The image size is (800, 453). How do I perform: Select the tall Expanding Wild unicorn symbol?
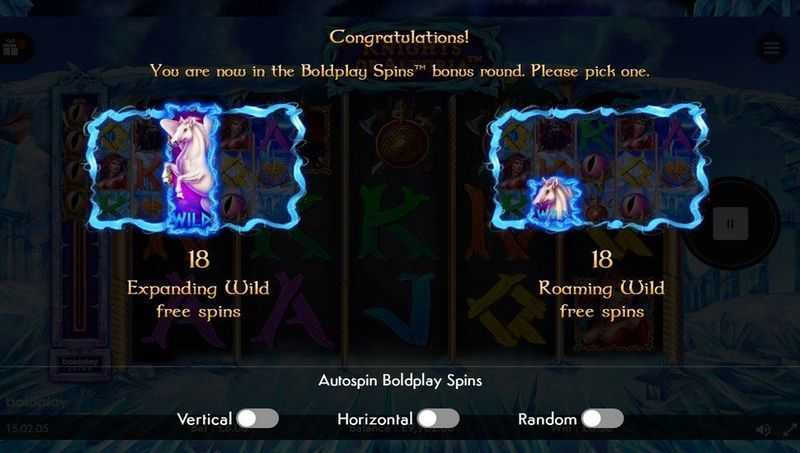point(191,169)
